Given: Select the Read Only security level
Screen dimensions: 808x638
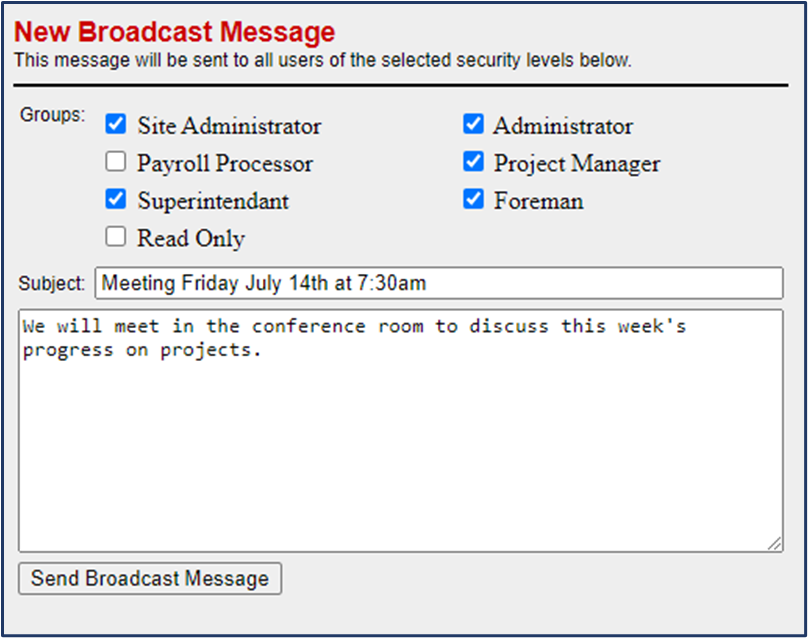Looking at the screenshot, I should pos(115,237).
